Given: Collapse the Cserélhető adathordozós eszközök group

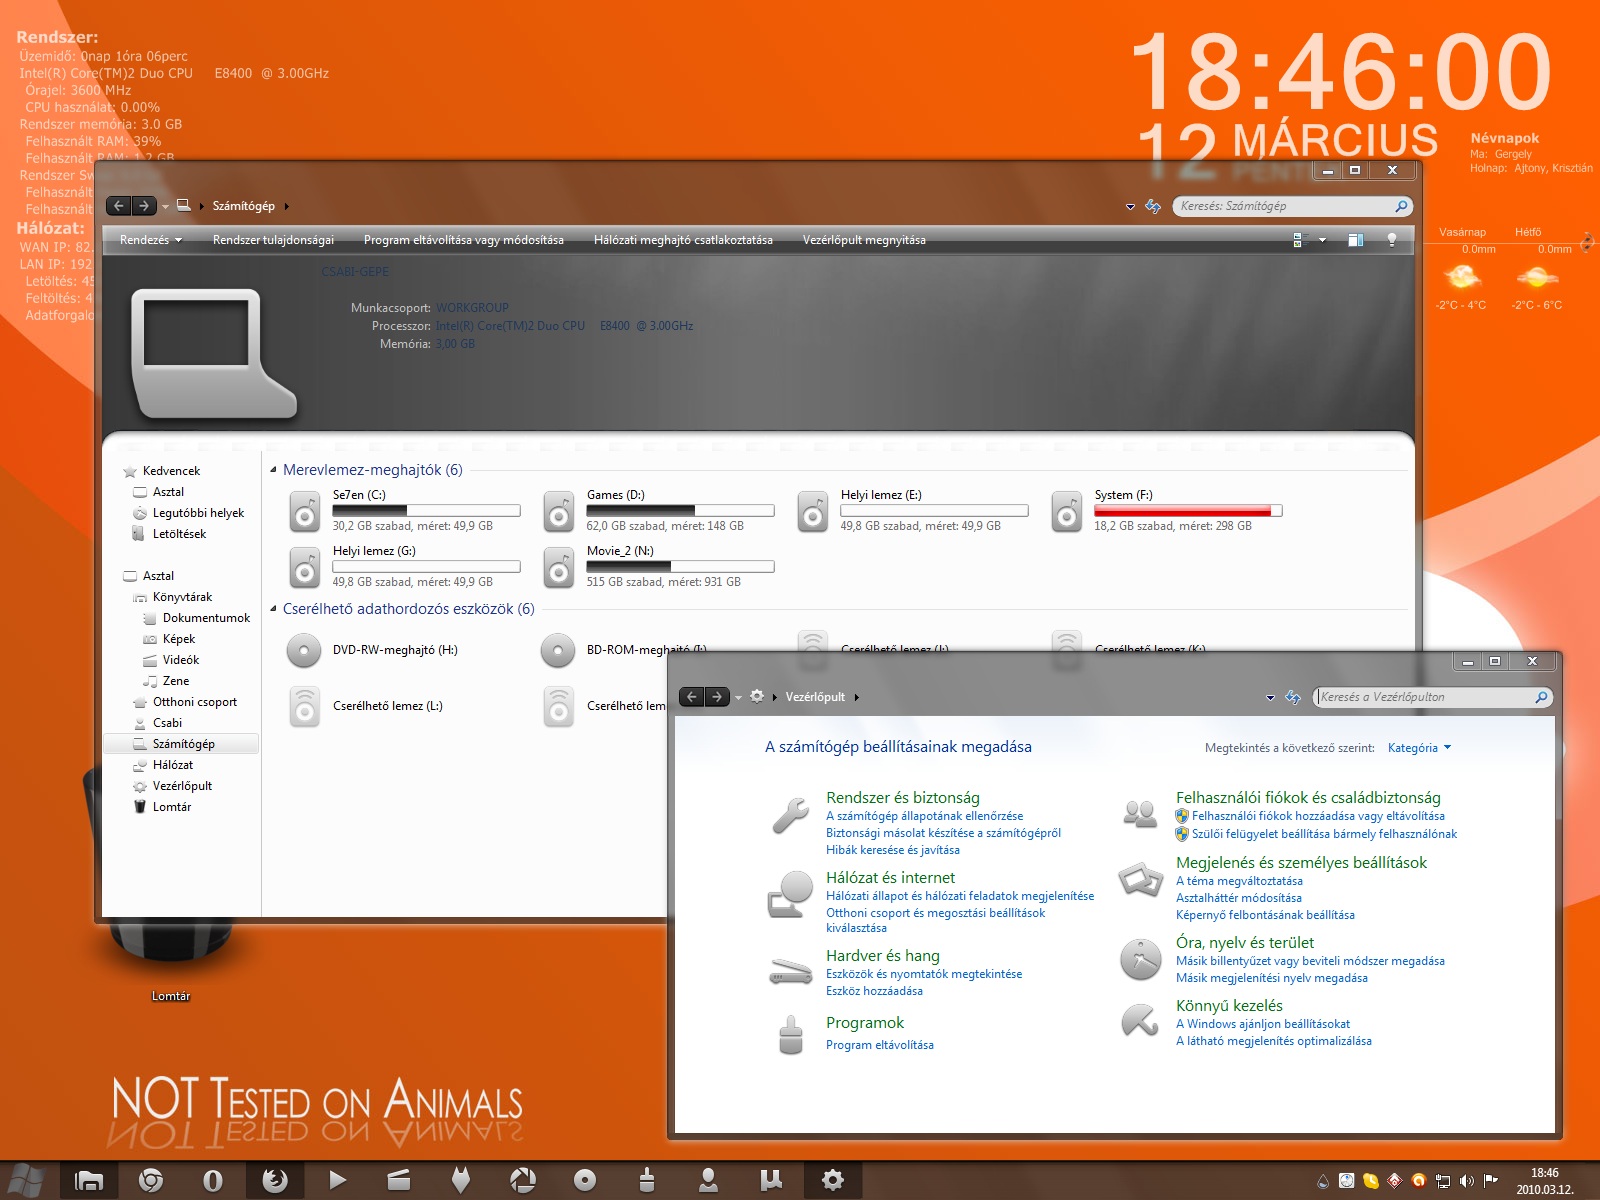Looking at the screenshot, I should click(273, 608).
